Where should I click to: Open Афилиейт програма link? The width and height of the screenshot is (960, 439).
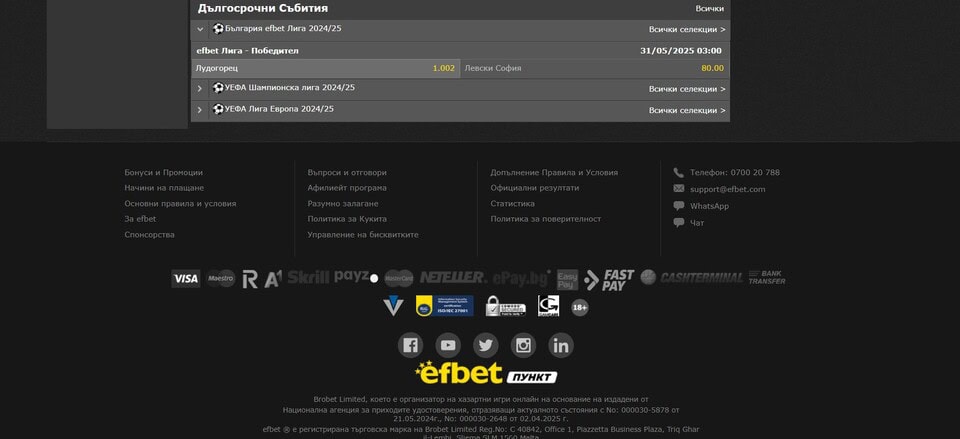pyautogui.click(x=347, y=188)
